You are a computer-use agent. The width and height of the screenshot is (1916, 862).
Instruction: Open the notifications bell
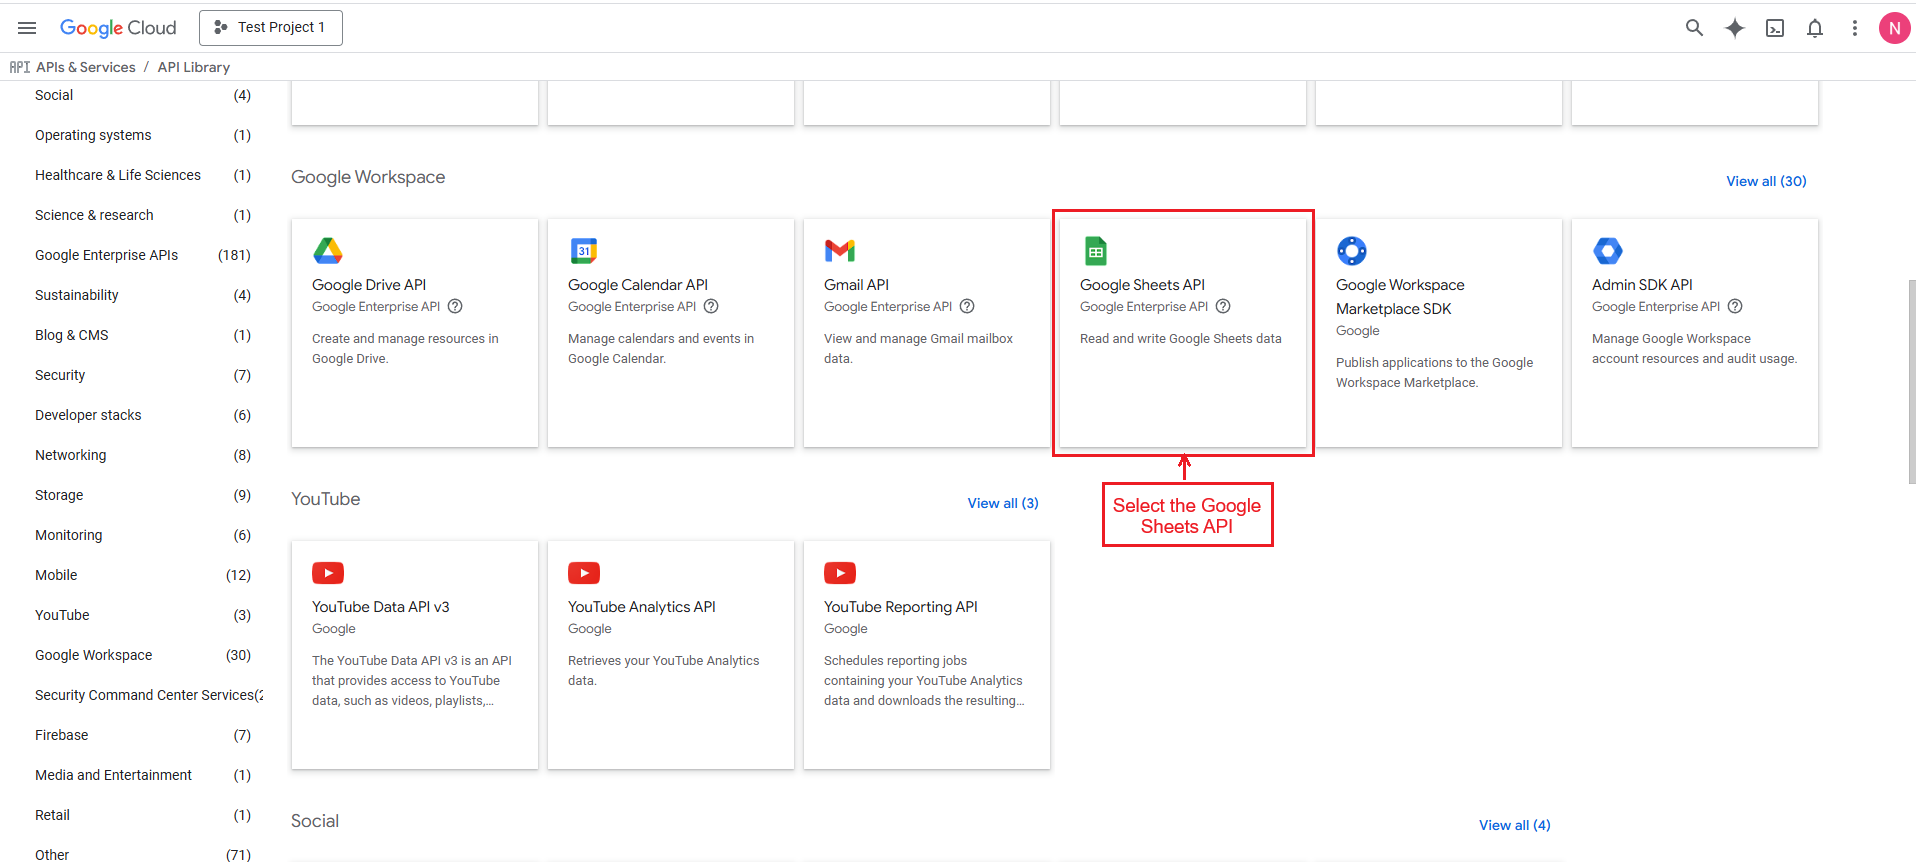[1814, 28]
